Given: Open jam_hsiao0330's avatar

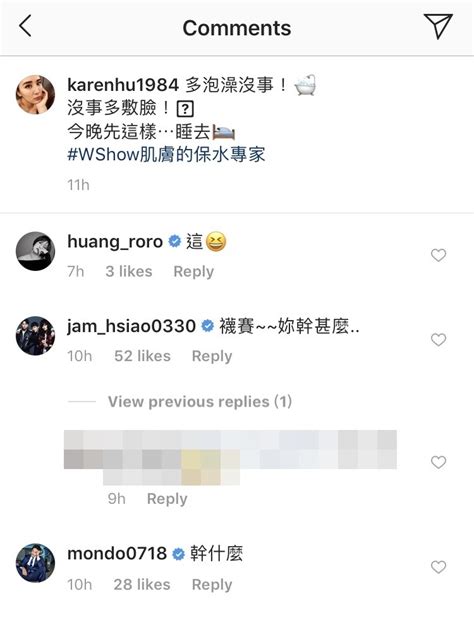Looking at the screenshot, I should (x=35, y=336).
